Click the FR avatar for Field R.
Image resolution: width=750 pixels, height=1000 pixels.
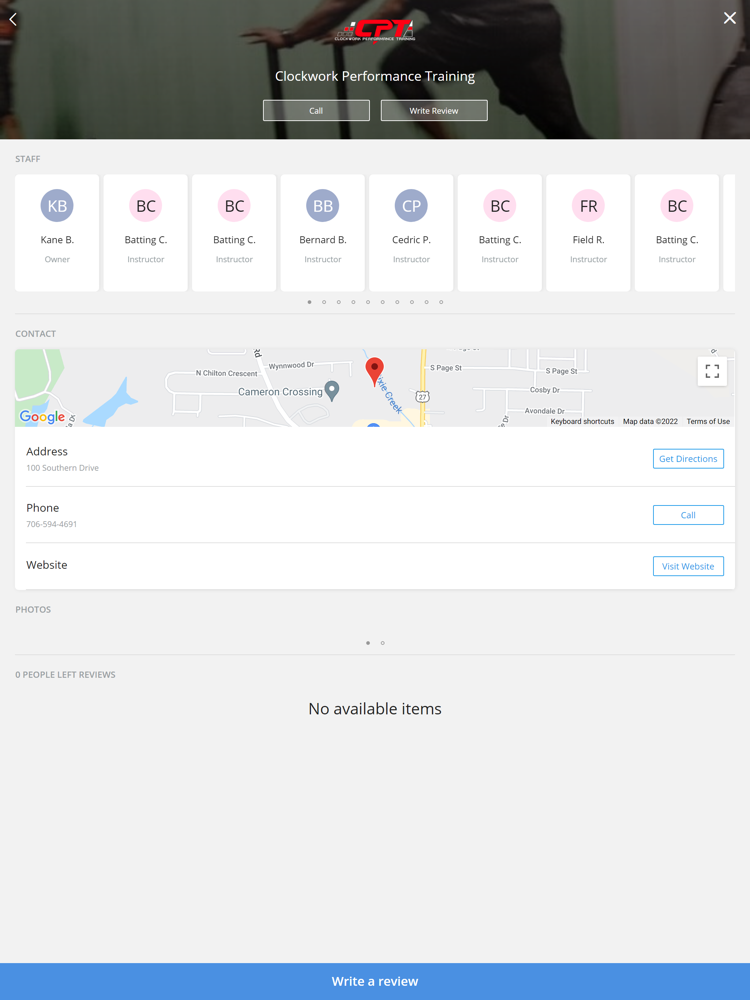click(588, 205)
